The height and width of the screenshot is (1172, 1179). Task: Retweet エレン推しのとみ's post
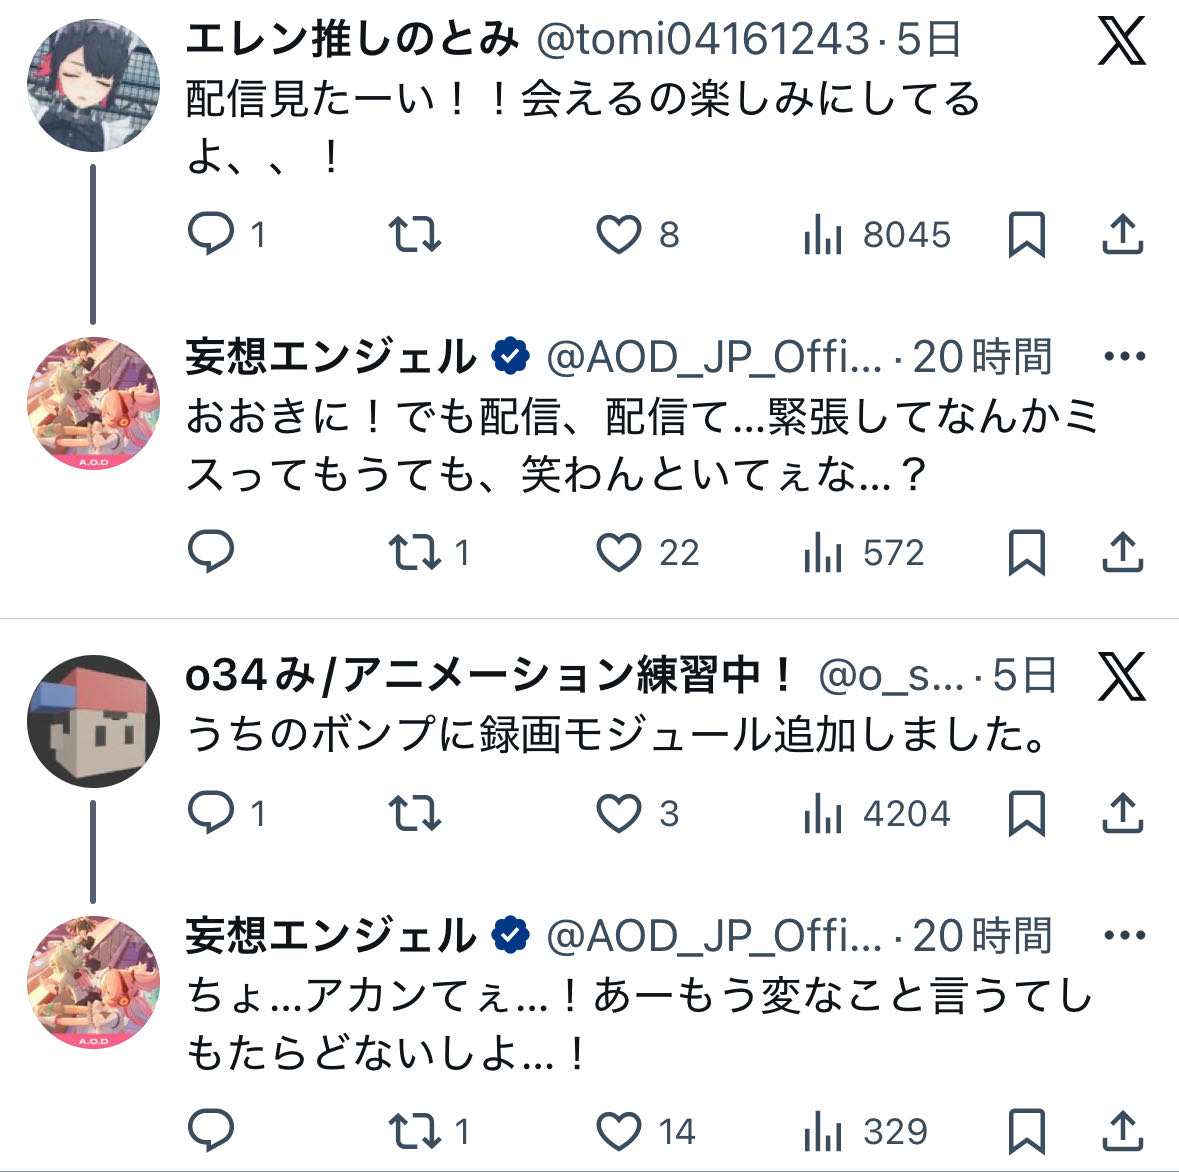point(414,234)
